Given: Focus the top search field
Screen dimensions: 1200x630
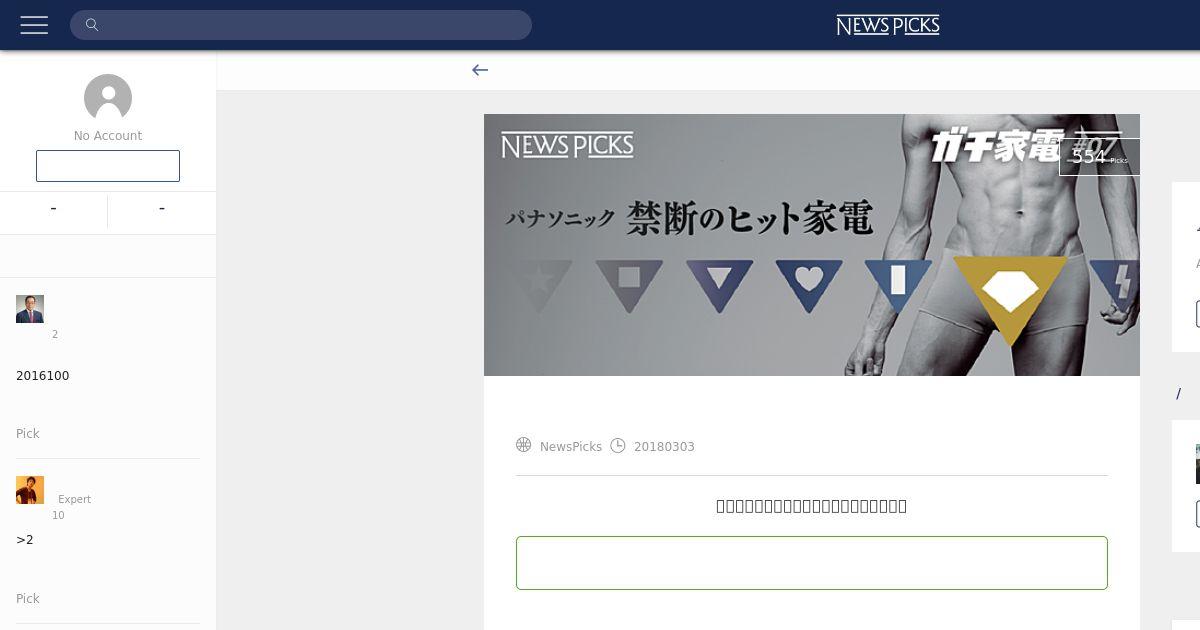Looking at the screenshot, I should tap(300, 25).
